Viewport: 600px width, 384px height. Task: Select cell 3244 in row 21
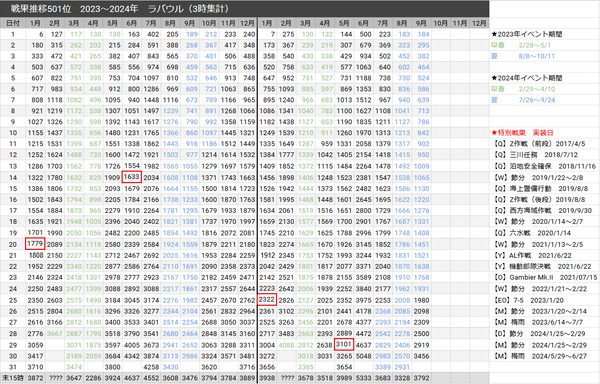(363, 255)
